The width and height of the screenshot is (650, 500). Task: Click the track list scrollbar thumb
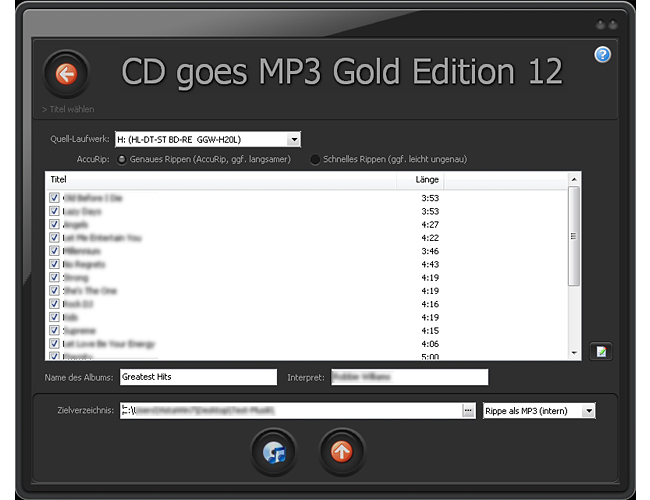[x=574, y=236]
